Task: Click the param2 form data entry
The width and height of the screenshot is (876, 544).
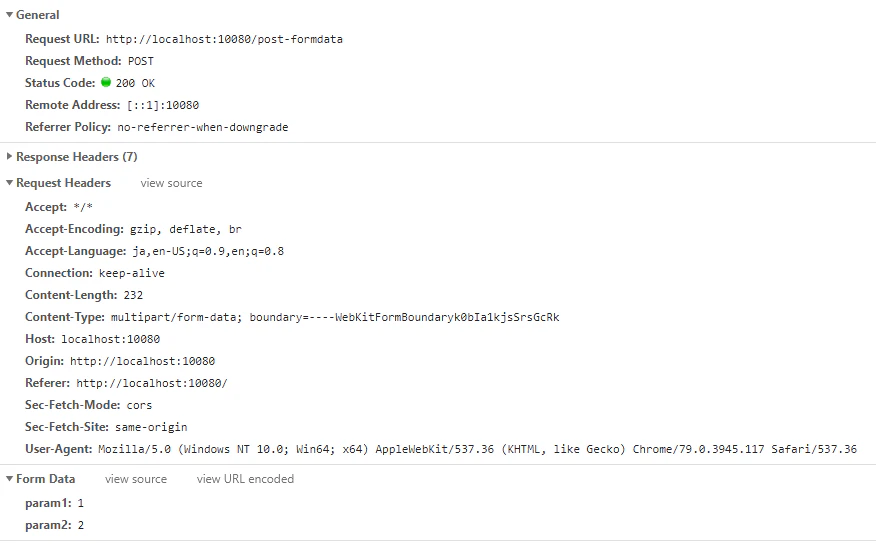Action: (54, 525)
